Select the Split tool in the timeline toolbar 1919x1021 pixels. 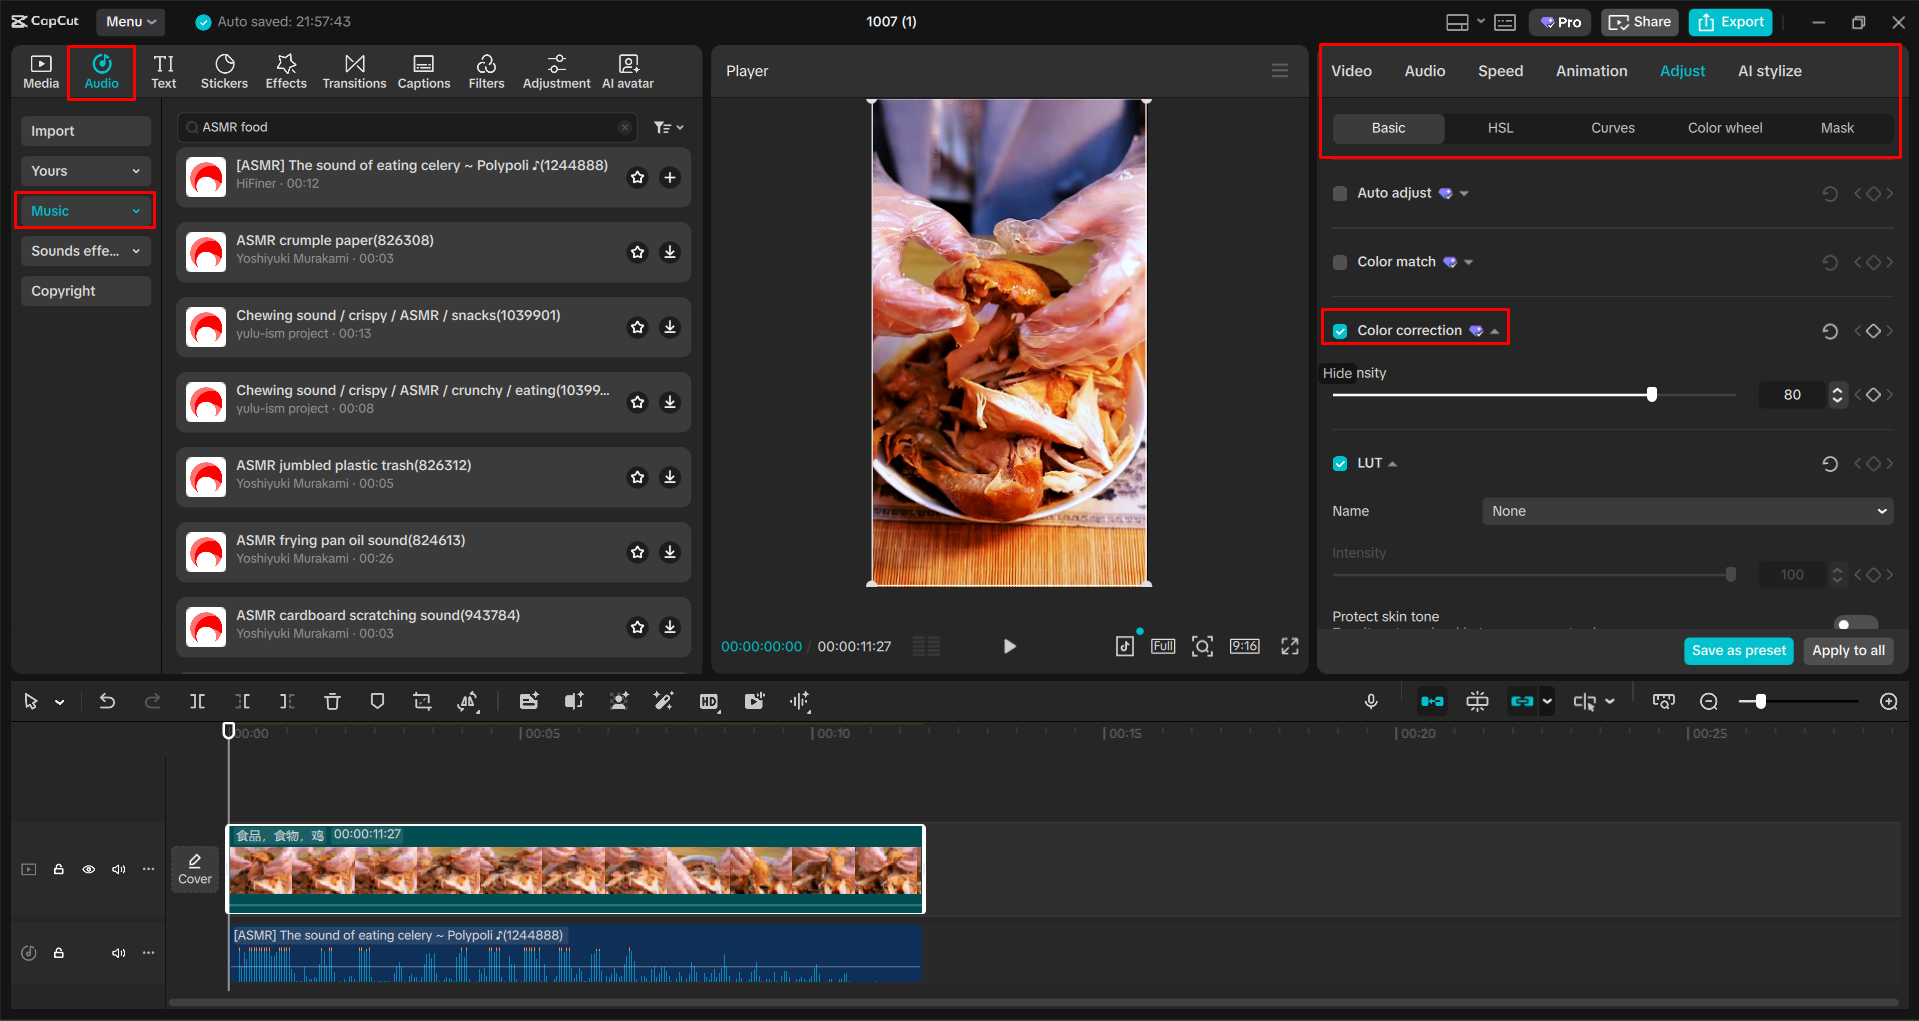click(197, 701)
